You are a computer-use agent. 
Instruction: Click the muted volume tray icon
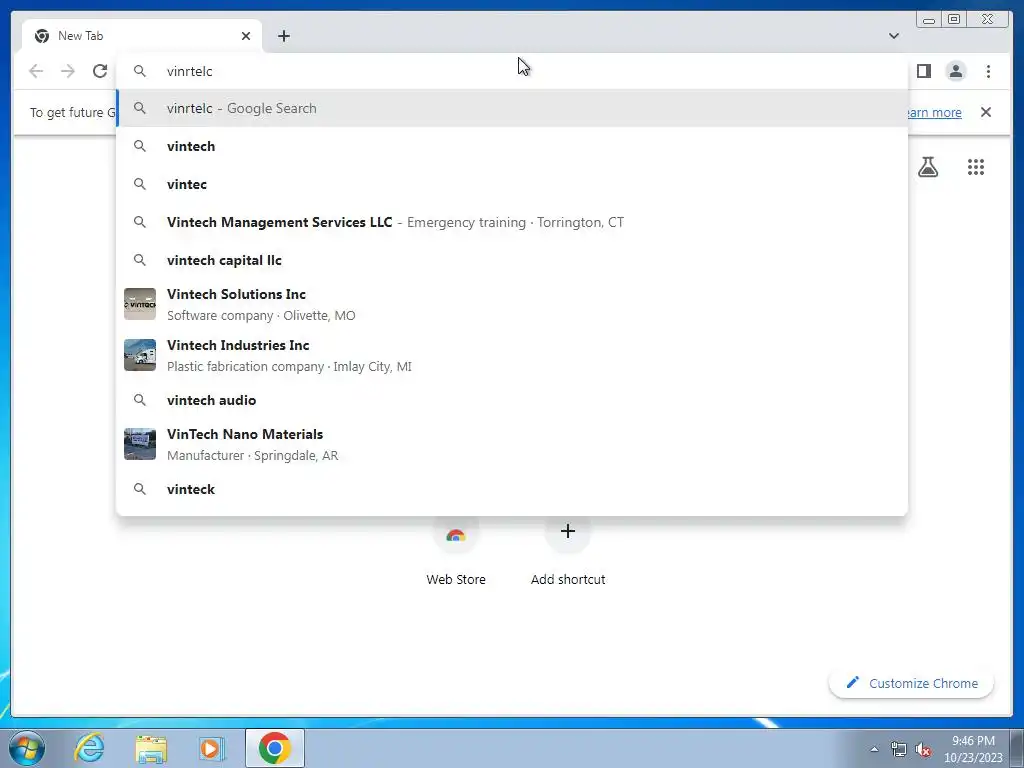click(x=923, y=749)
